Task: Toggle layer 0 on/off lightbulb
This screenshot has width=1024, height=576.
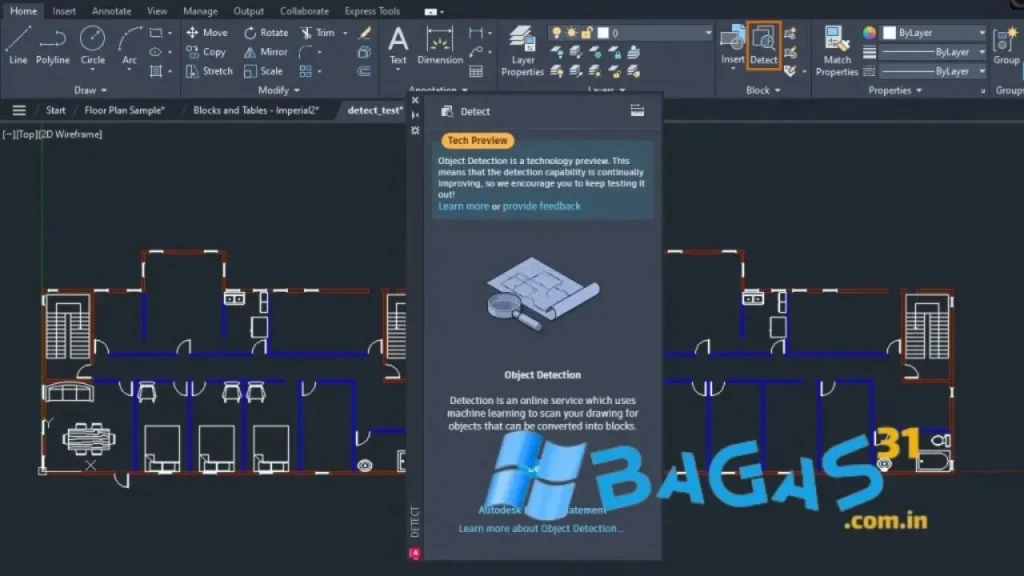Action: pos(556,33)
